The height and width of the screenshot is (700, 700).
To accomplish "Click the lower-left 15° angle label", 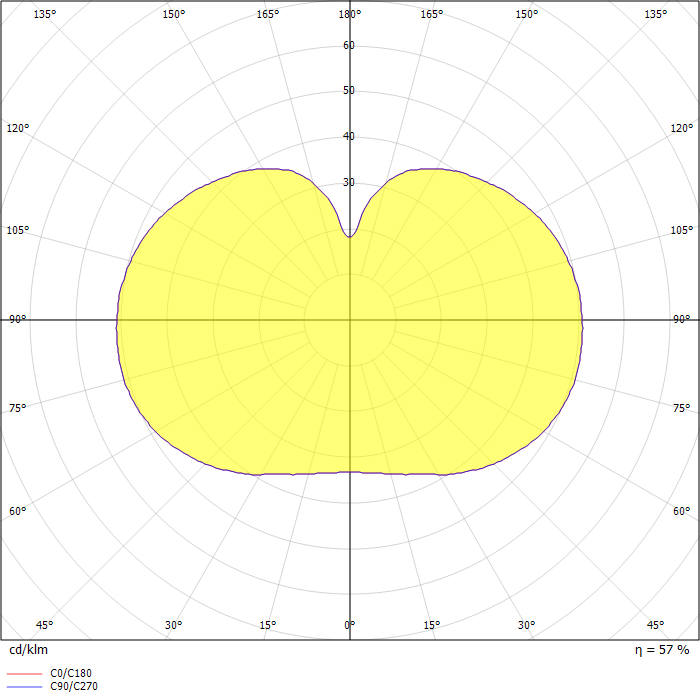I will pyautogui.click(x=268, y=625).
